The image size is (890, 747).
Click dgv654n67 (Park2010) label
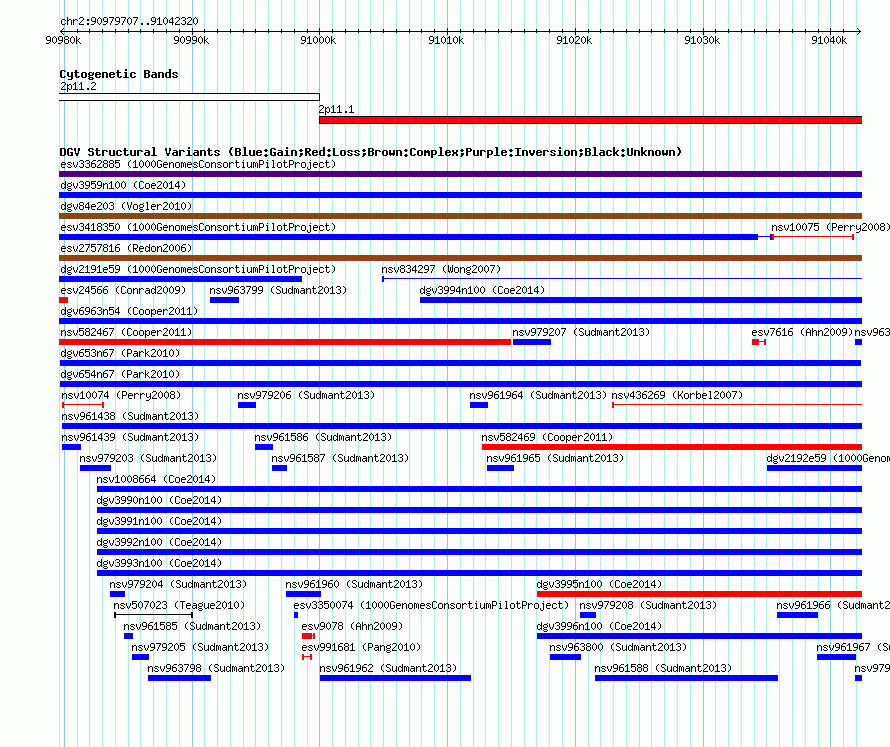coord(120,374)
